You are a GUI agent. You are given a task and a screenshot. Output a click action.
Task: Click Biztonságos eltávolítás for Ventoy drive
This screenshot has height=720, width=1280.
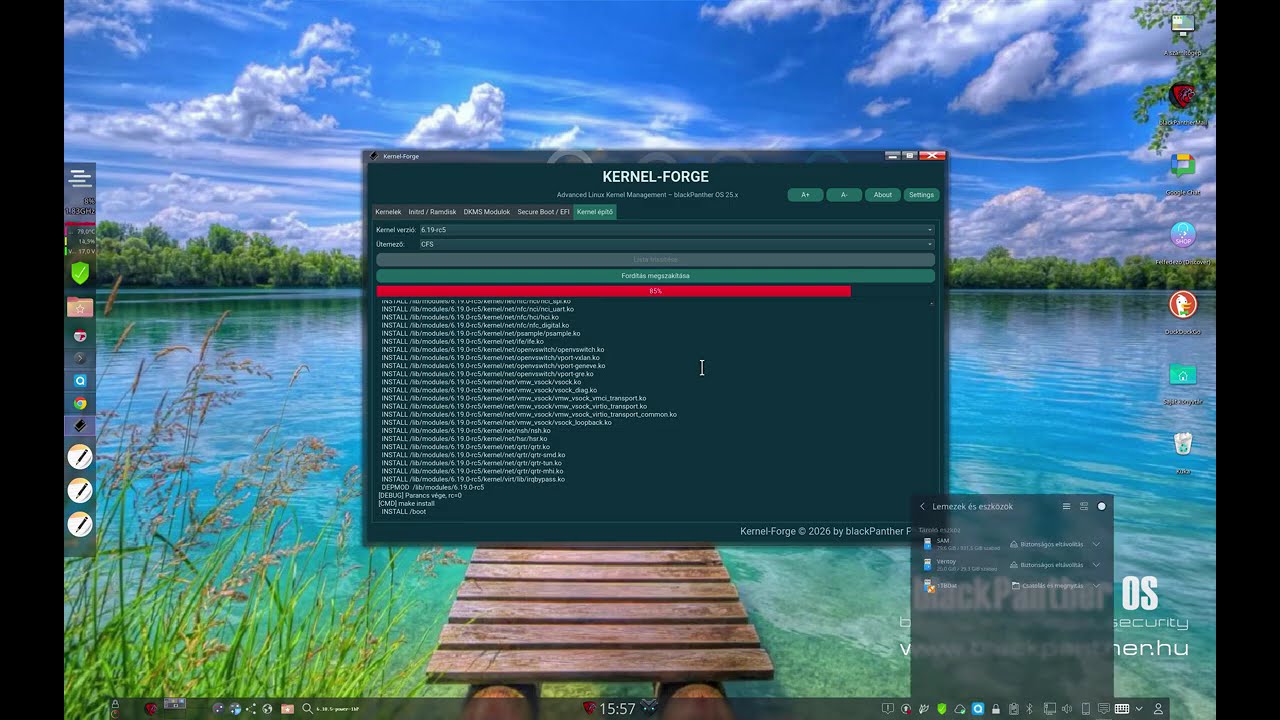tap(1047, 565)
